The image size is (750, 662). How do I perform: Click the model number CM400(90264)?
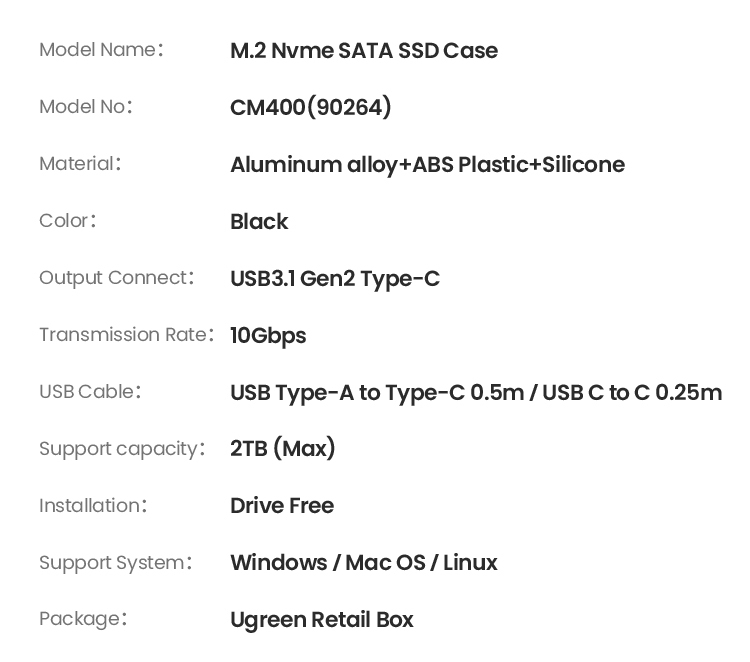[311, 107]
